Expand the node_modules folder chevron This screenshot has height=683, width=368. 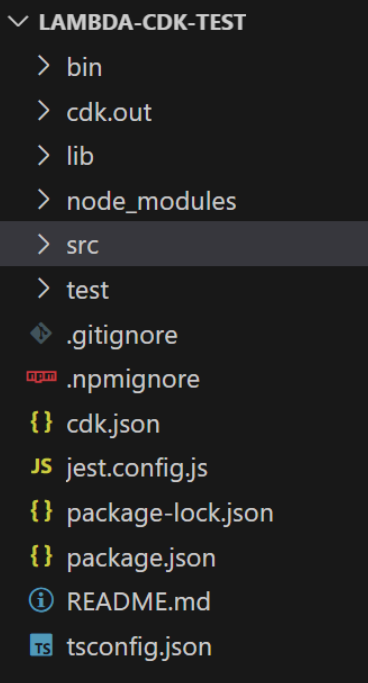(44, 200)
